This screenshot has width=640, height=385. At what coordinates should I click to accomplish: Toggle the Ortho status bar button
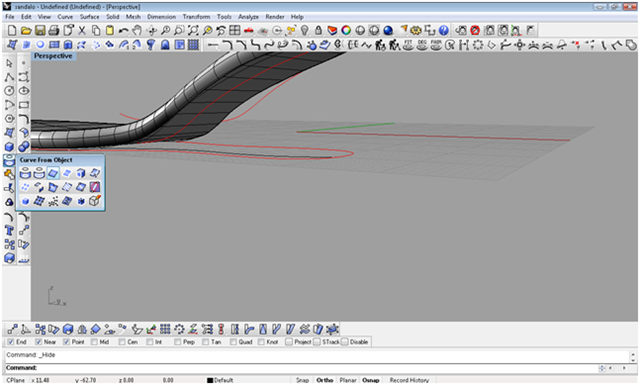324,380
